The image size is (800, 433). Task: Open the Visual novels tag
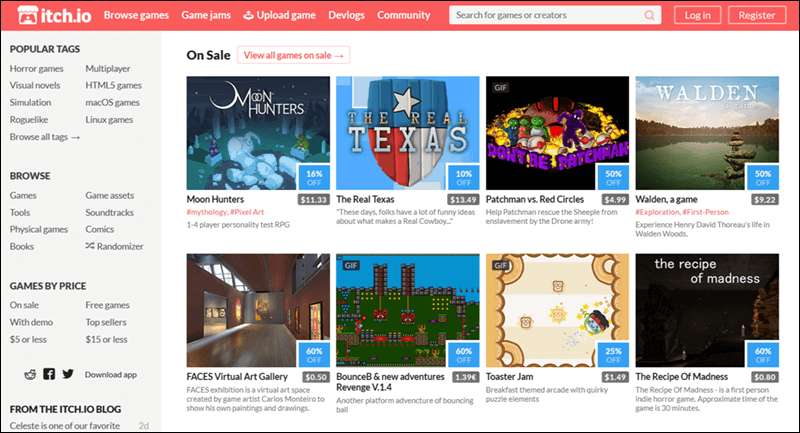pos(35,85)
